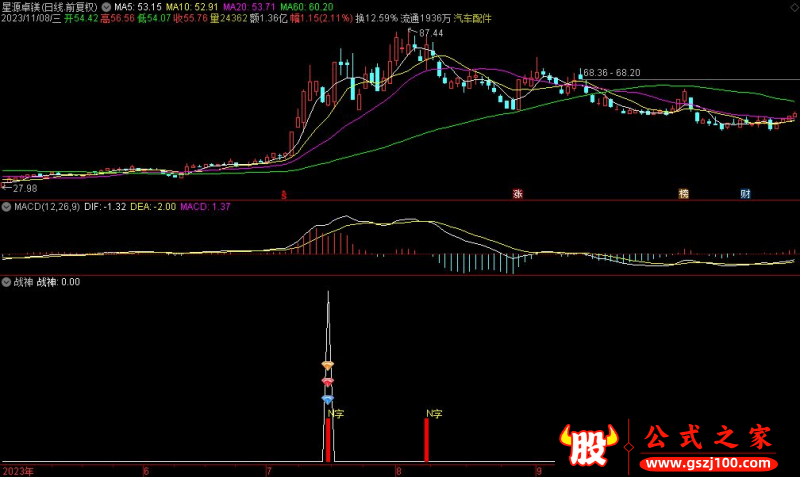Click the 2023年 label on the time axis

(17, 471)
